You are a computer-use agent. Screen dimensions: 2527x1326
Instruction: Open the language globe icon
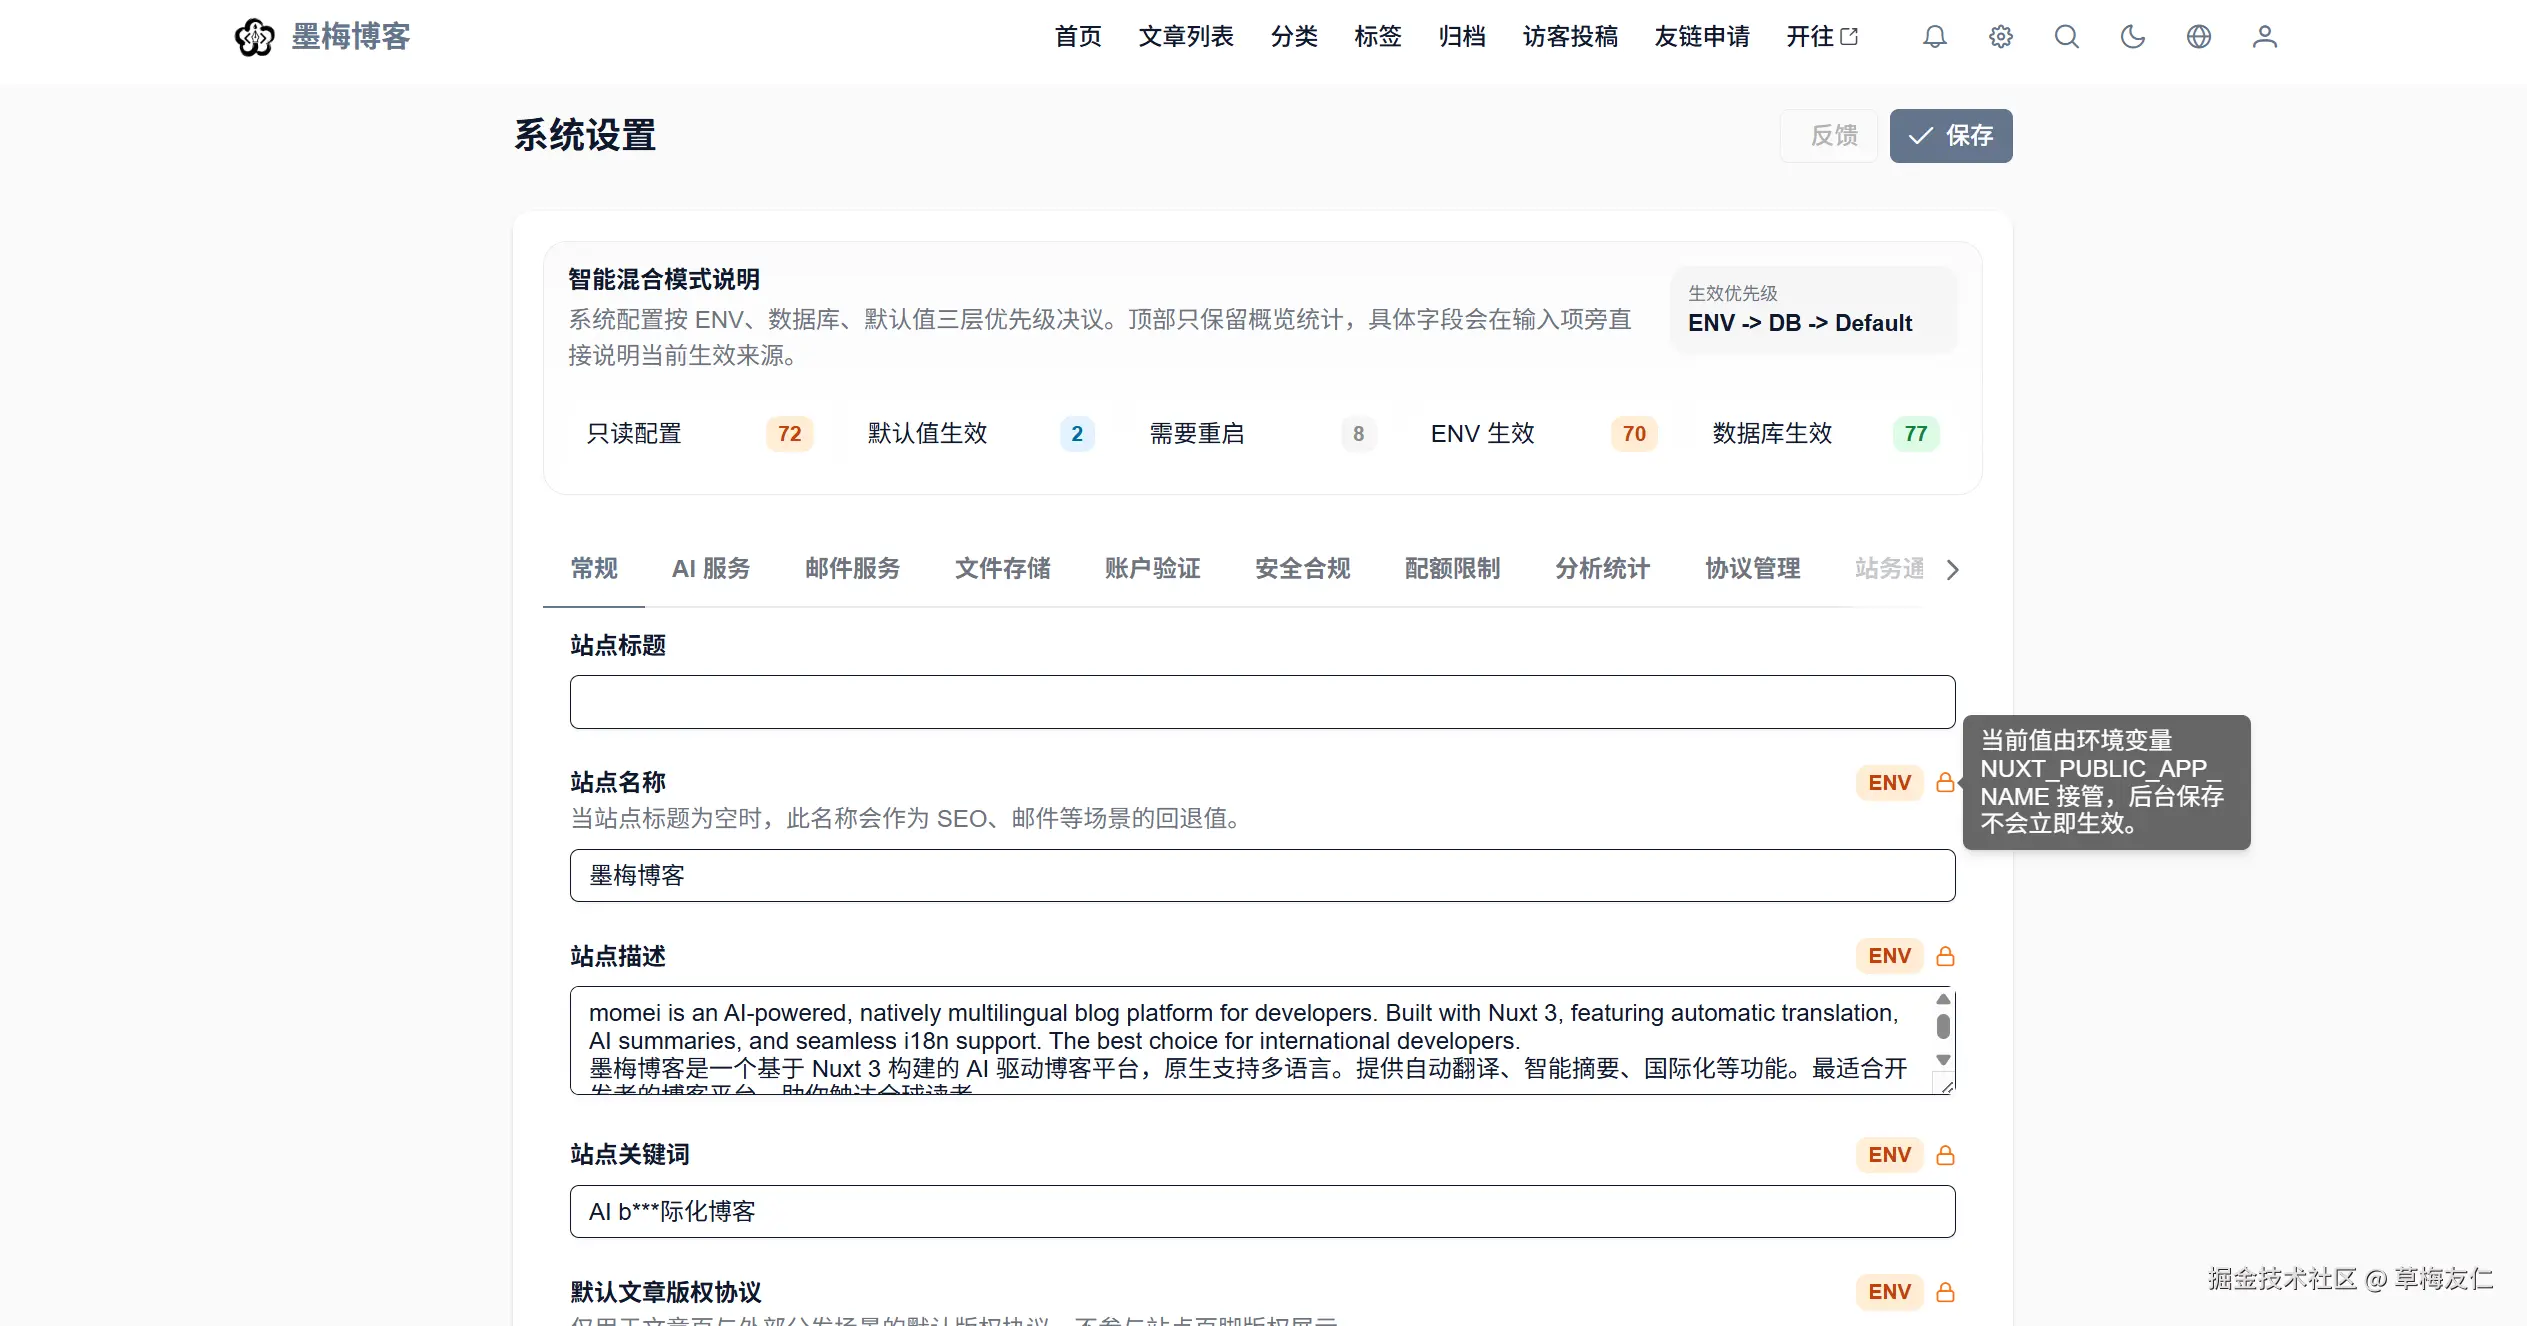click(x=2198, y=37)
